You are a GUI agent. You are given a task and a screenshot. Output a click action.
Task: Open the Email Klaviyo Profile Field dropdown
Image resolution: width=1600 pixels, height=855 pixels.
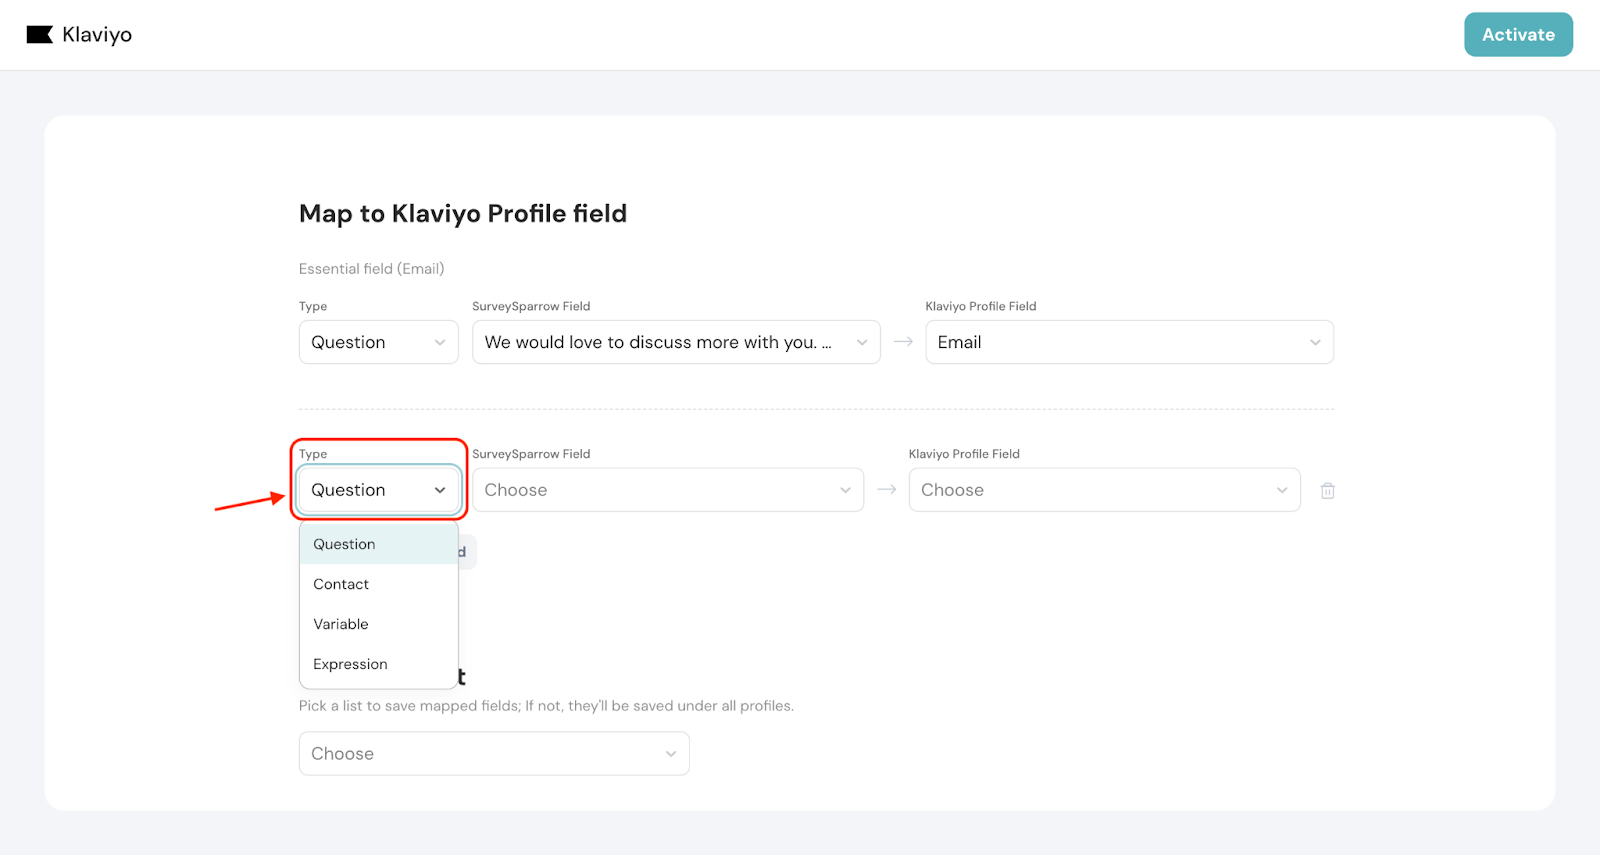(1128, 342)
